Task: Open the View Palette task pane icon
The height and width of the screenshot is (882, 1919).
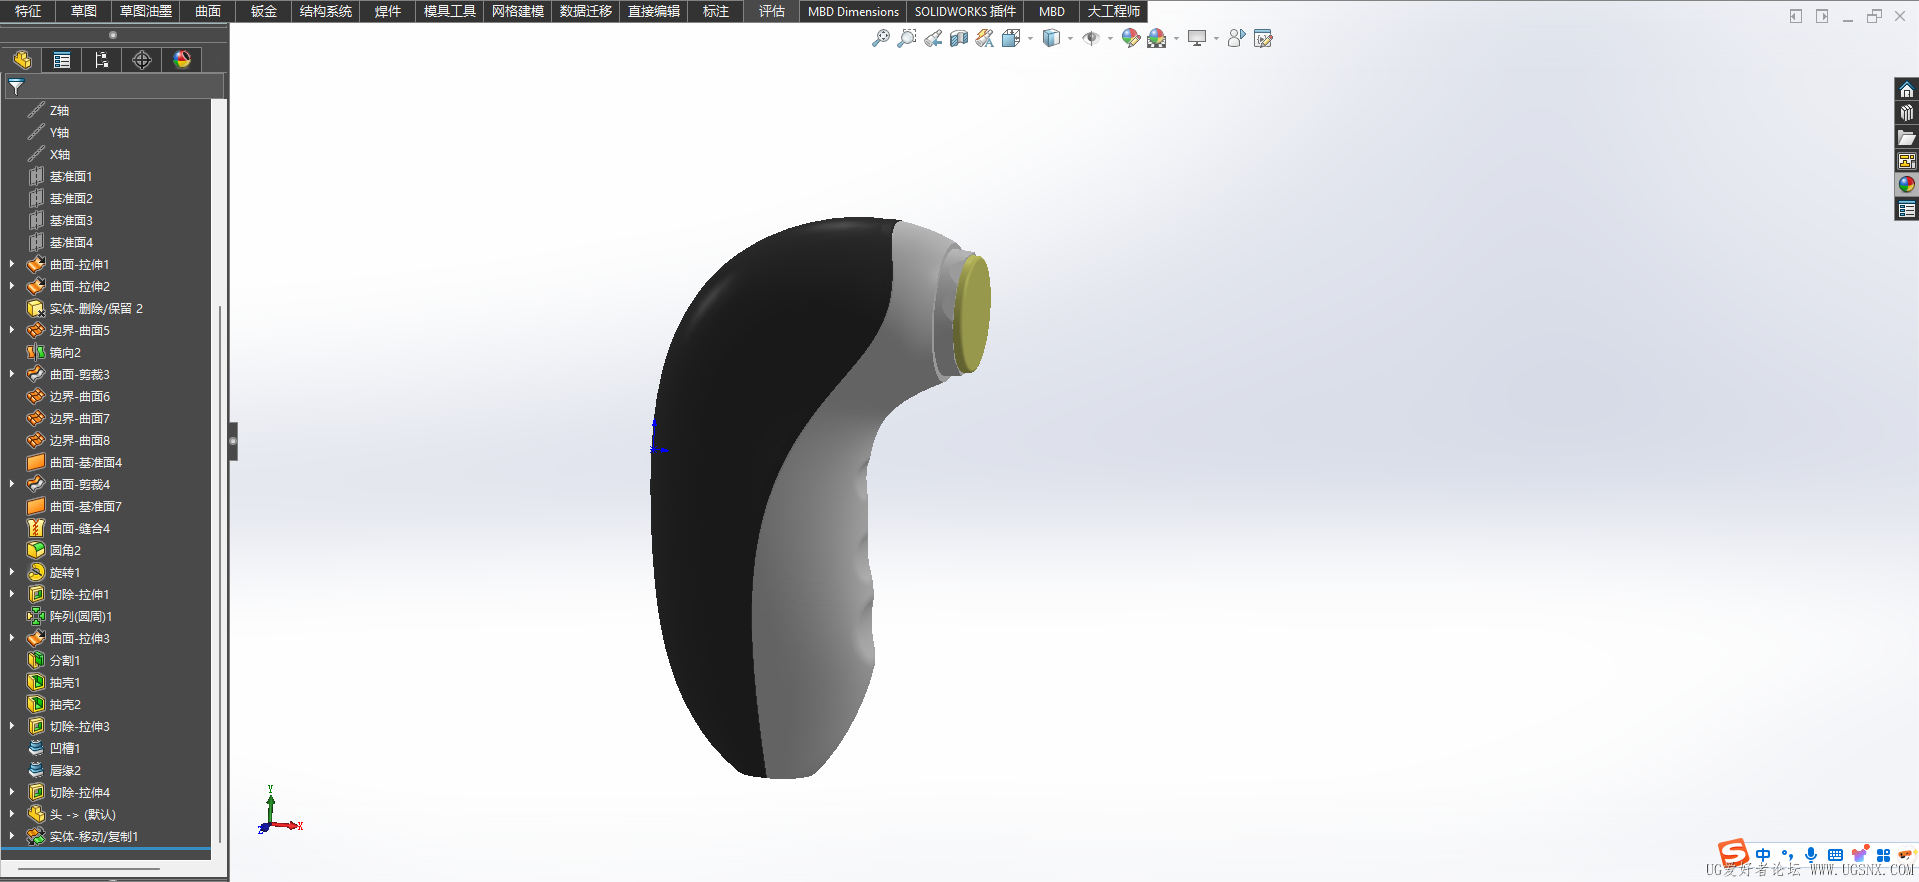Action: [1907, 161]
